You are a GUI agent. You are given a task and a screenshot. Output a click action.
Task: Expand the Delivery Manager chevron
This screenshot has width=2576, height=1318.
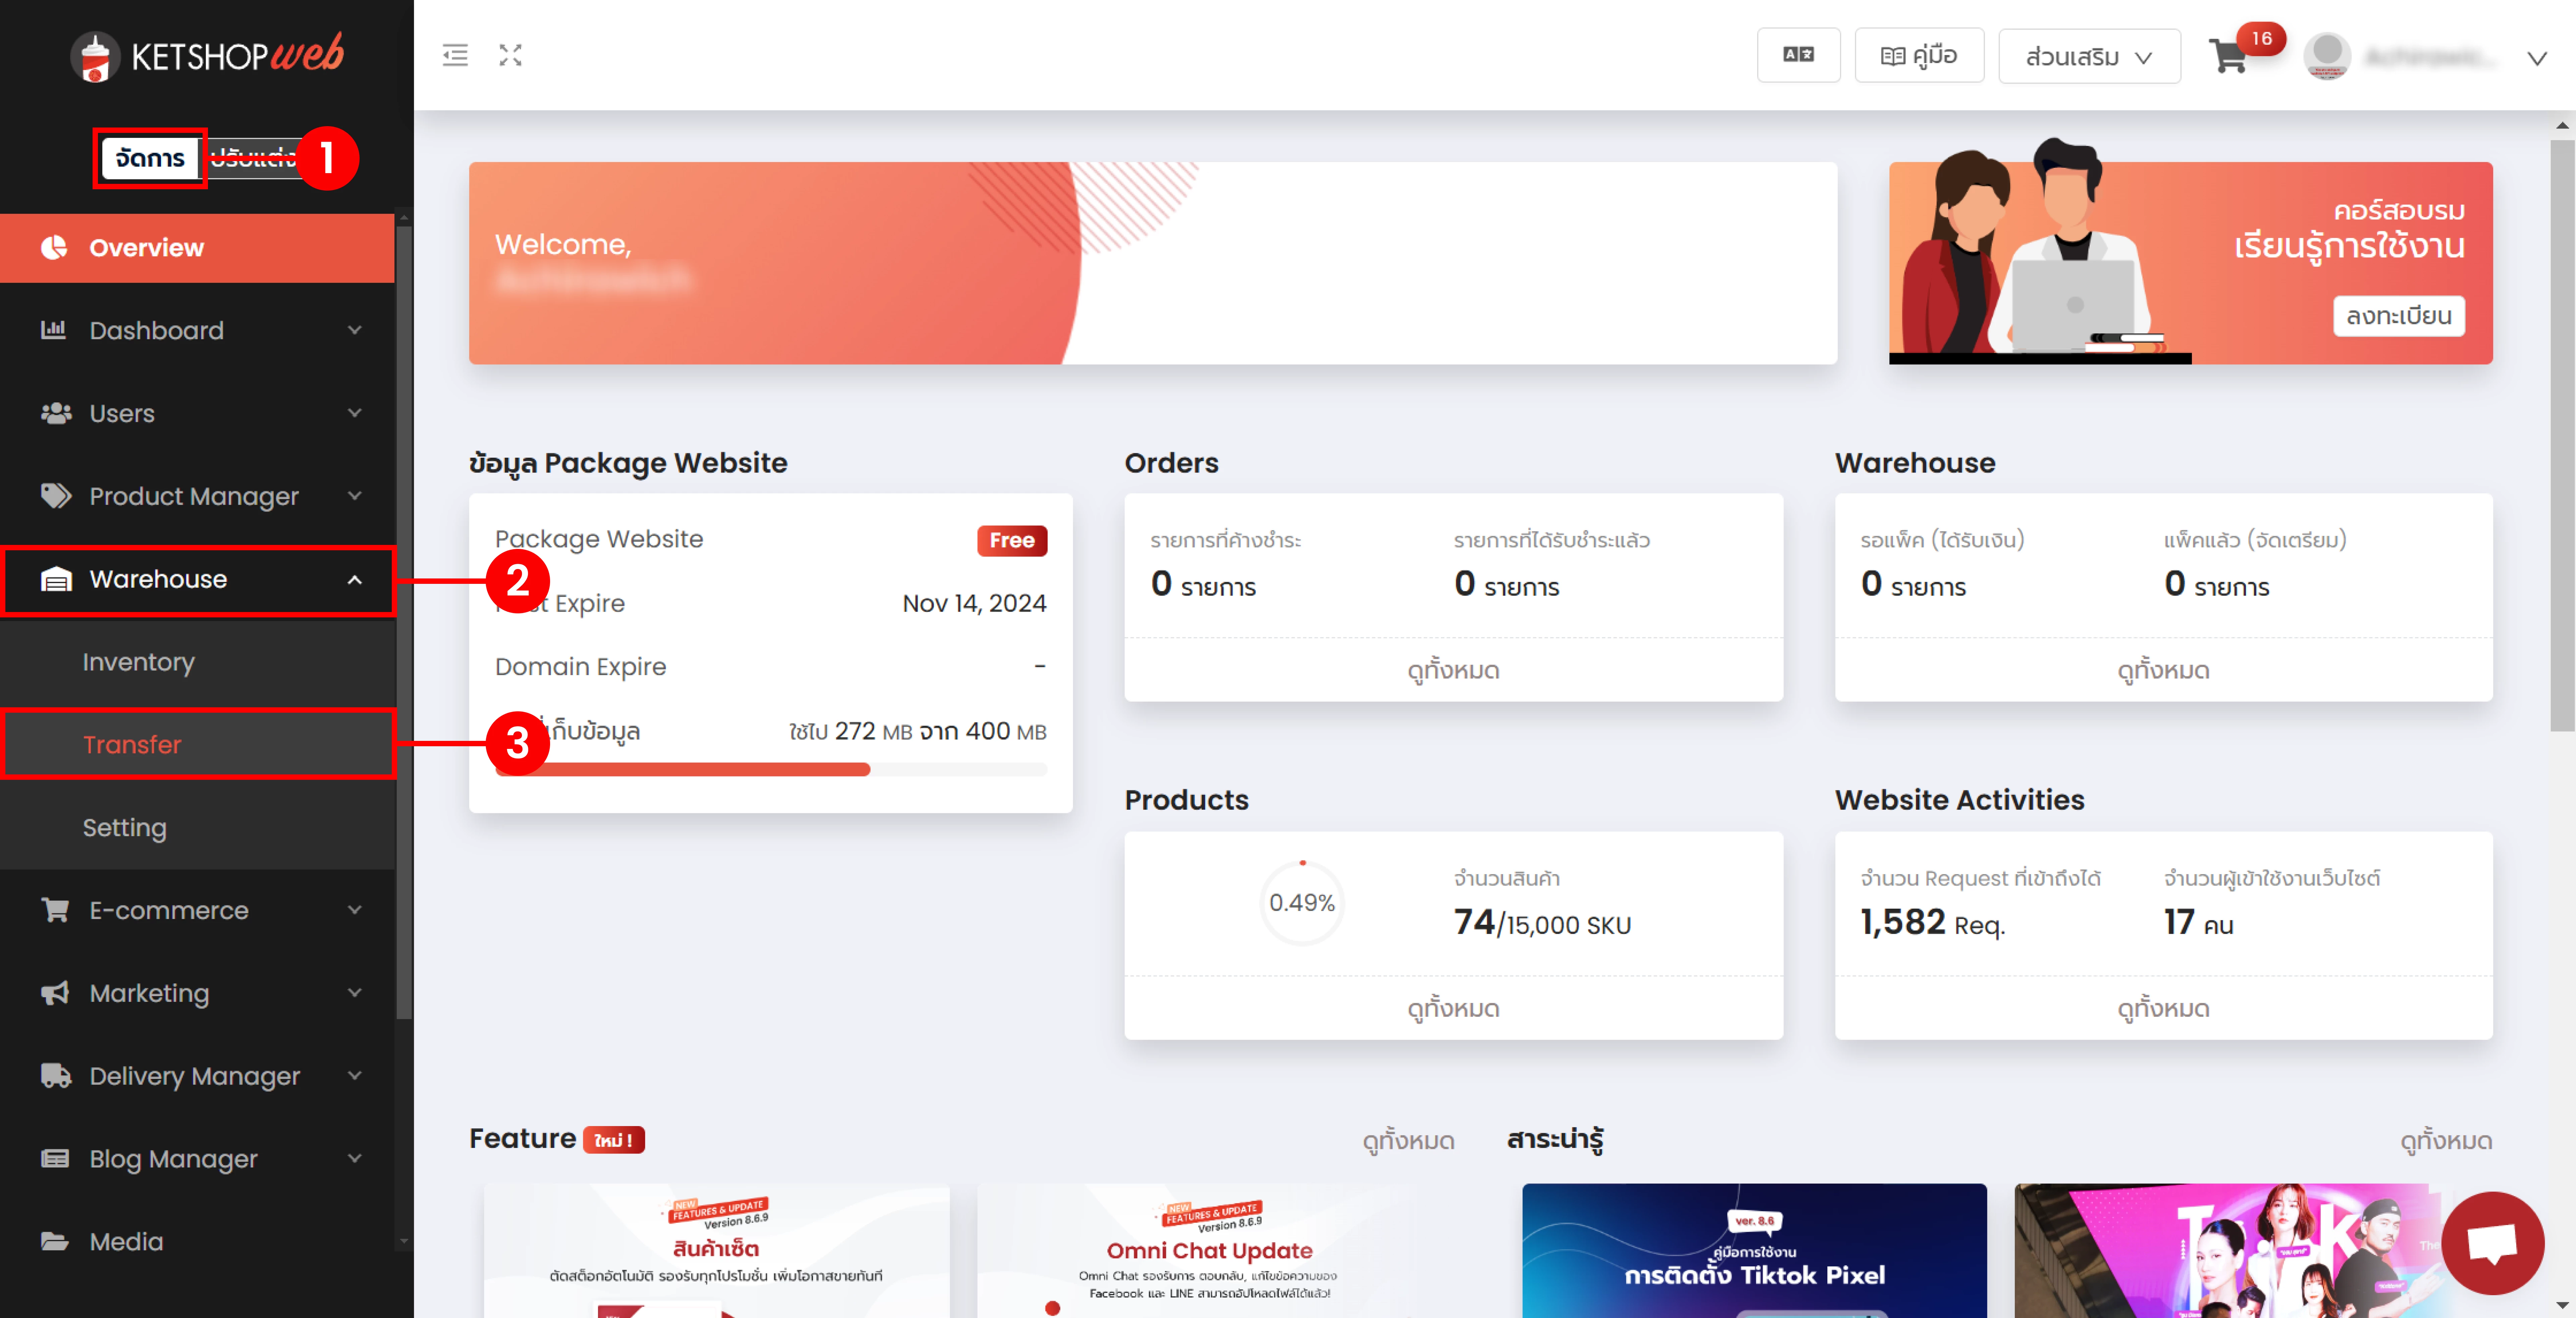pos(354,1076)
